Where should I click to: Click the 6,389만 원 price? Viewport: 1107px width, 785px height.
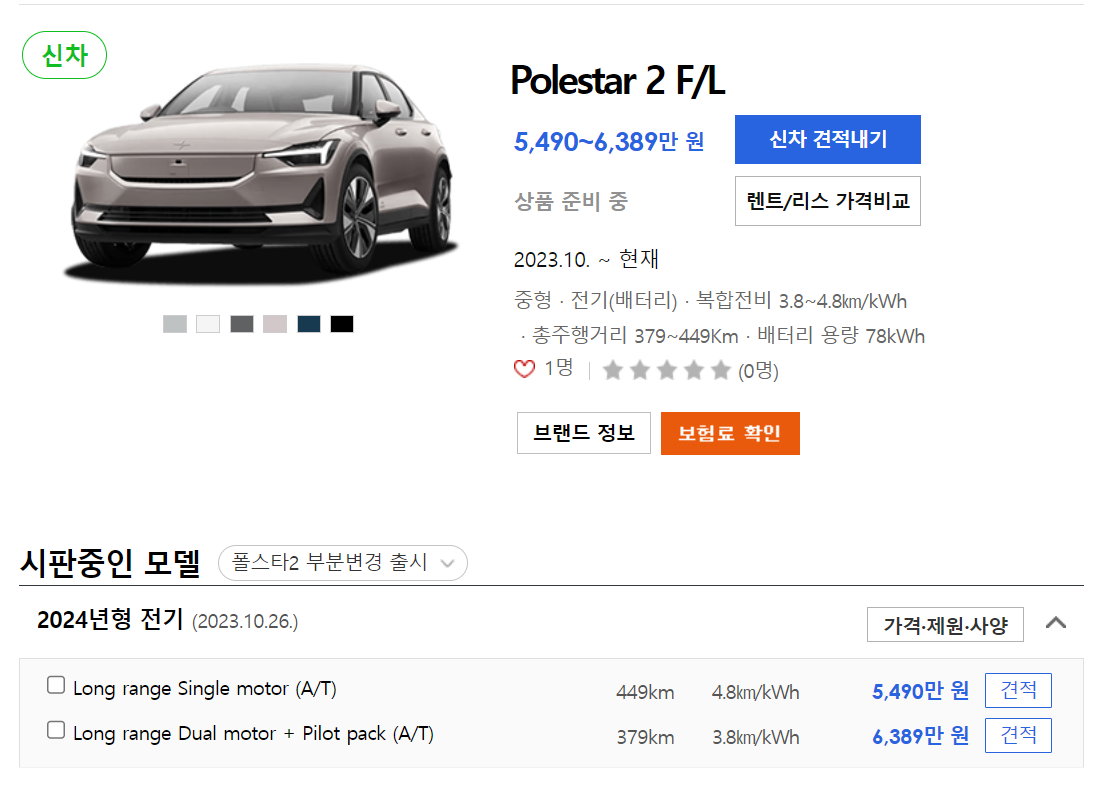coord(920,736)
